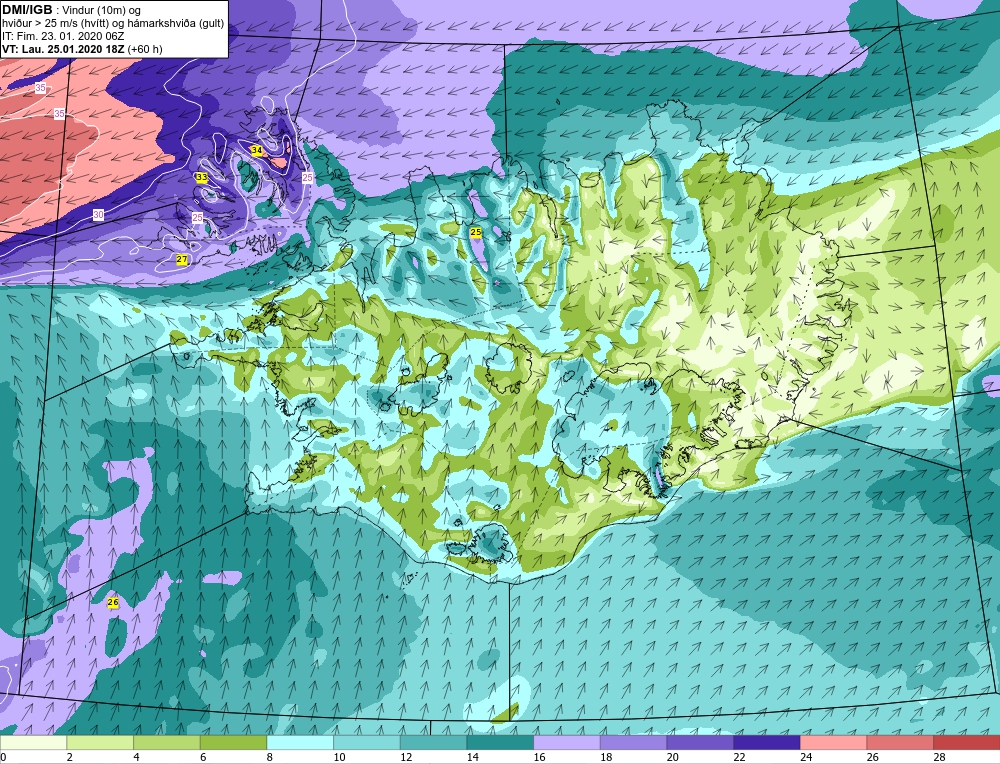Click the scale number 2
Viewport: 1000px width, 764px height.
coord(70,757)
